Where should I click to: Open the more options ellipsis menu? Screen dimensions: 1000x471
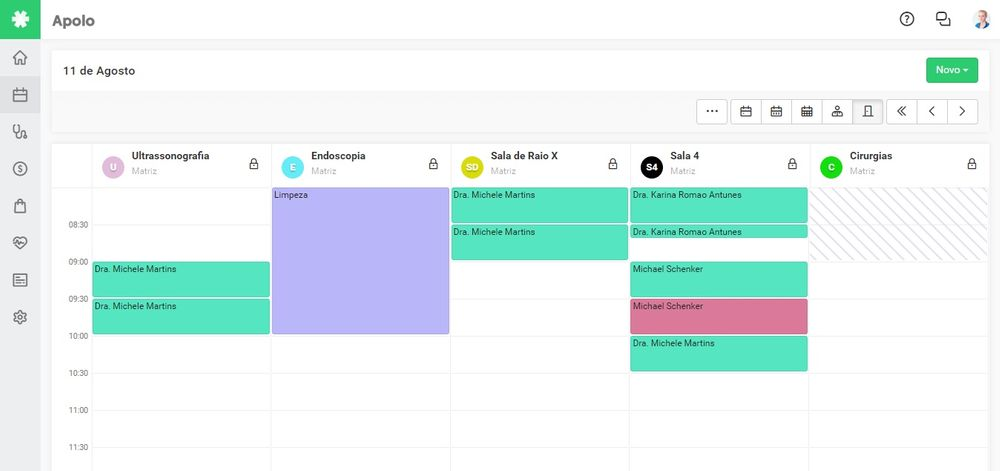click(712, 112)
